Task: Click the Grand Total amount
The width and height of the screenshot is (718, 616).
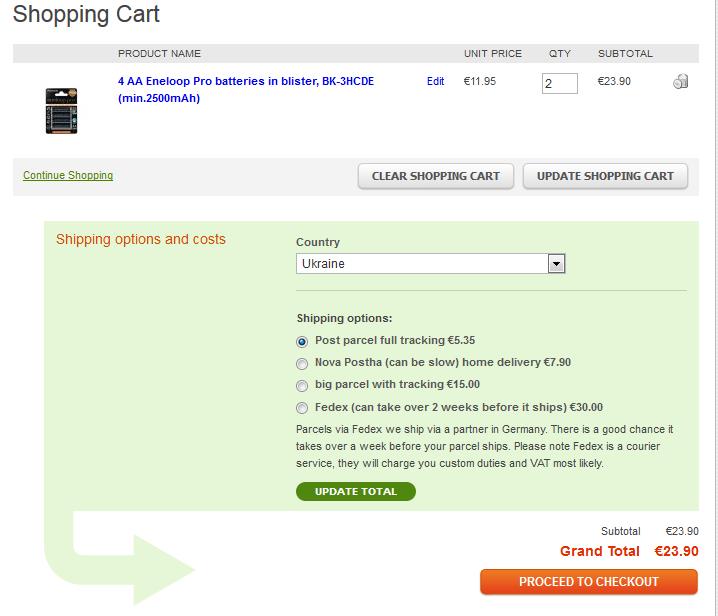Action: (x=676, y=551)
